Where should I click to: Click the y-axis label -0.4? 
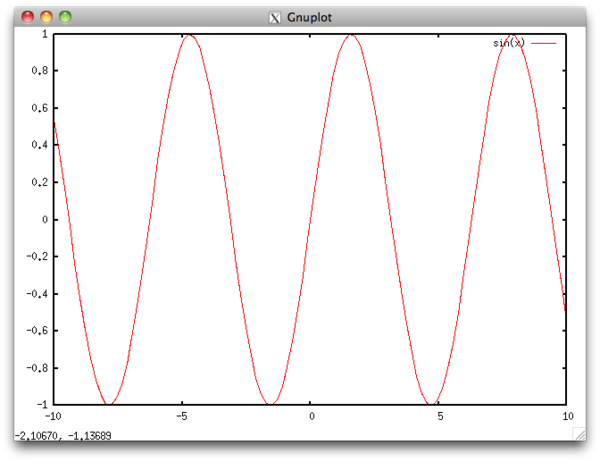pos(37,294)
